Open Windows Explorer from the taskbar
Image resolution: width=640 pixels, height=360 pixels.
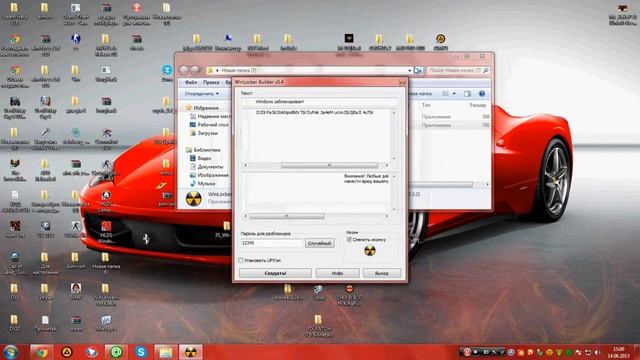(x=166, y=352)
